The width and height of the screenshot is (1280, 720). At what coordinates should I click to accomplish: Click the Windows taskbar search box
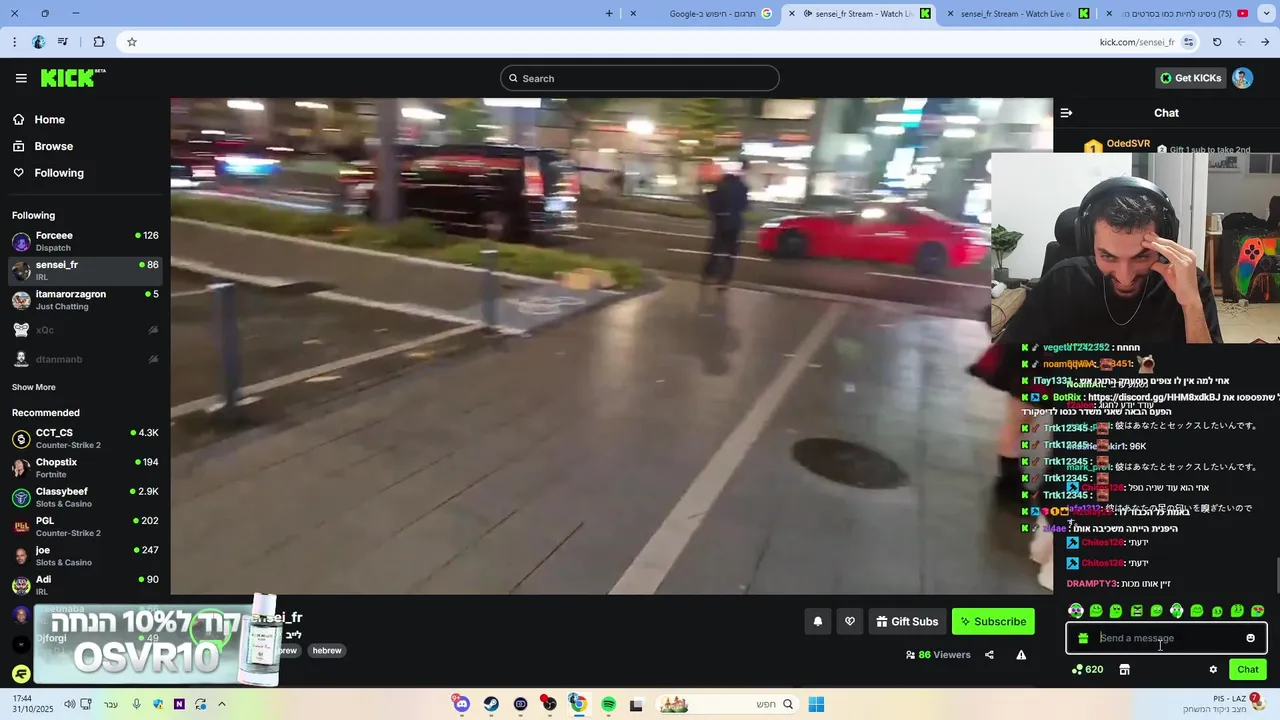pos(725,704)
